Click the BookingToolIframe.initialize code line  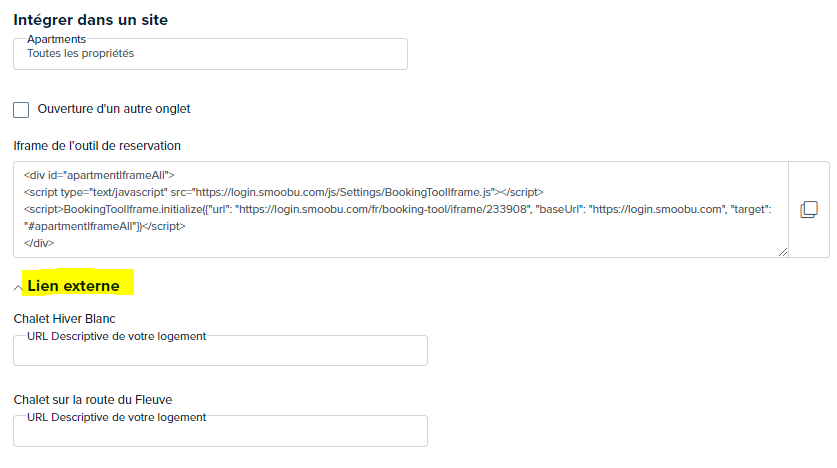click(398, 209)
